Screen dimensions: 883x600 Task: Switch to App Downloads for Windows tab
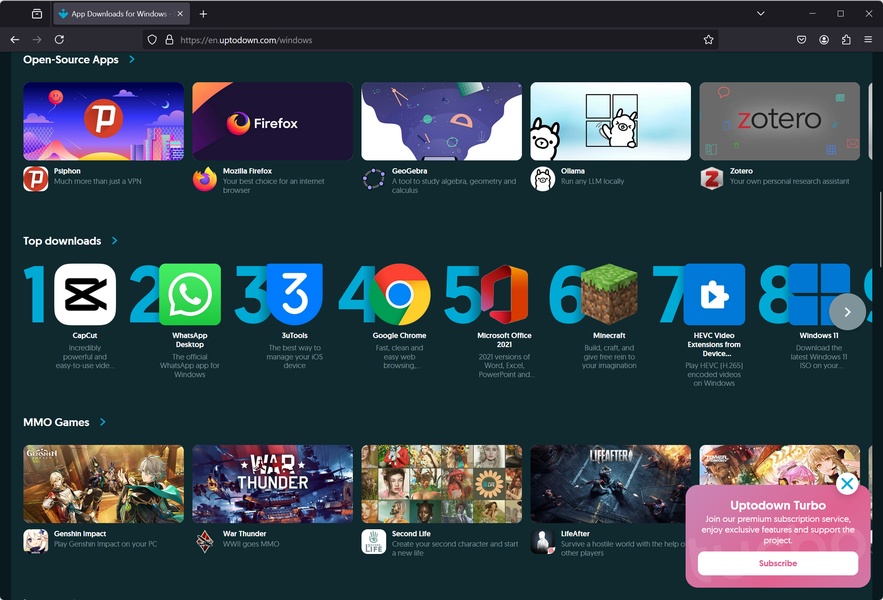[115, 14]
